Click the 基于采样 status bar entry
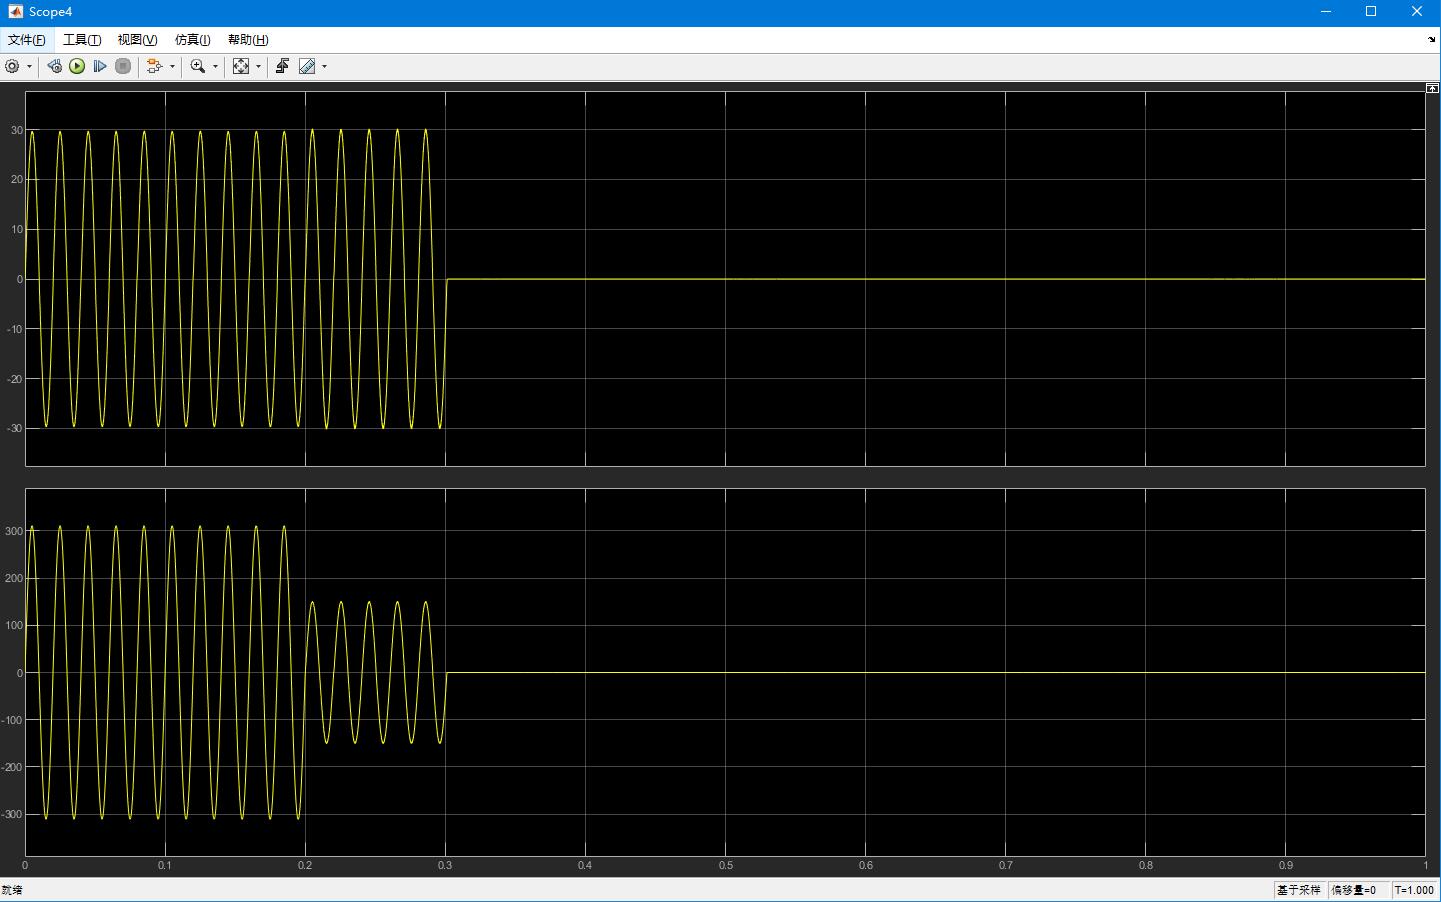Image resolution: width=1441 pixels, height=902 pixels. [x=1299, y=890]
